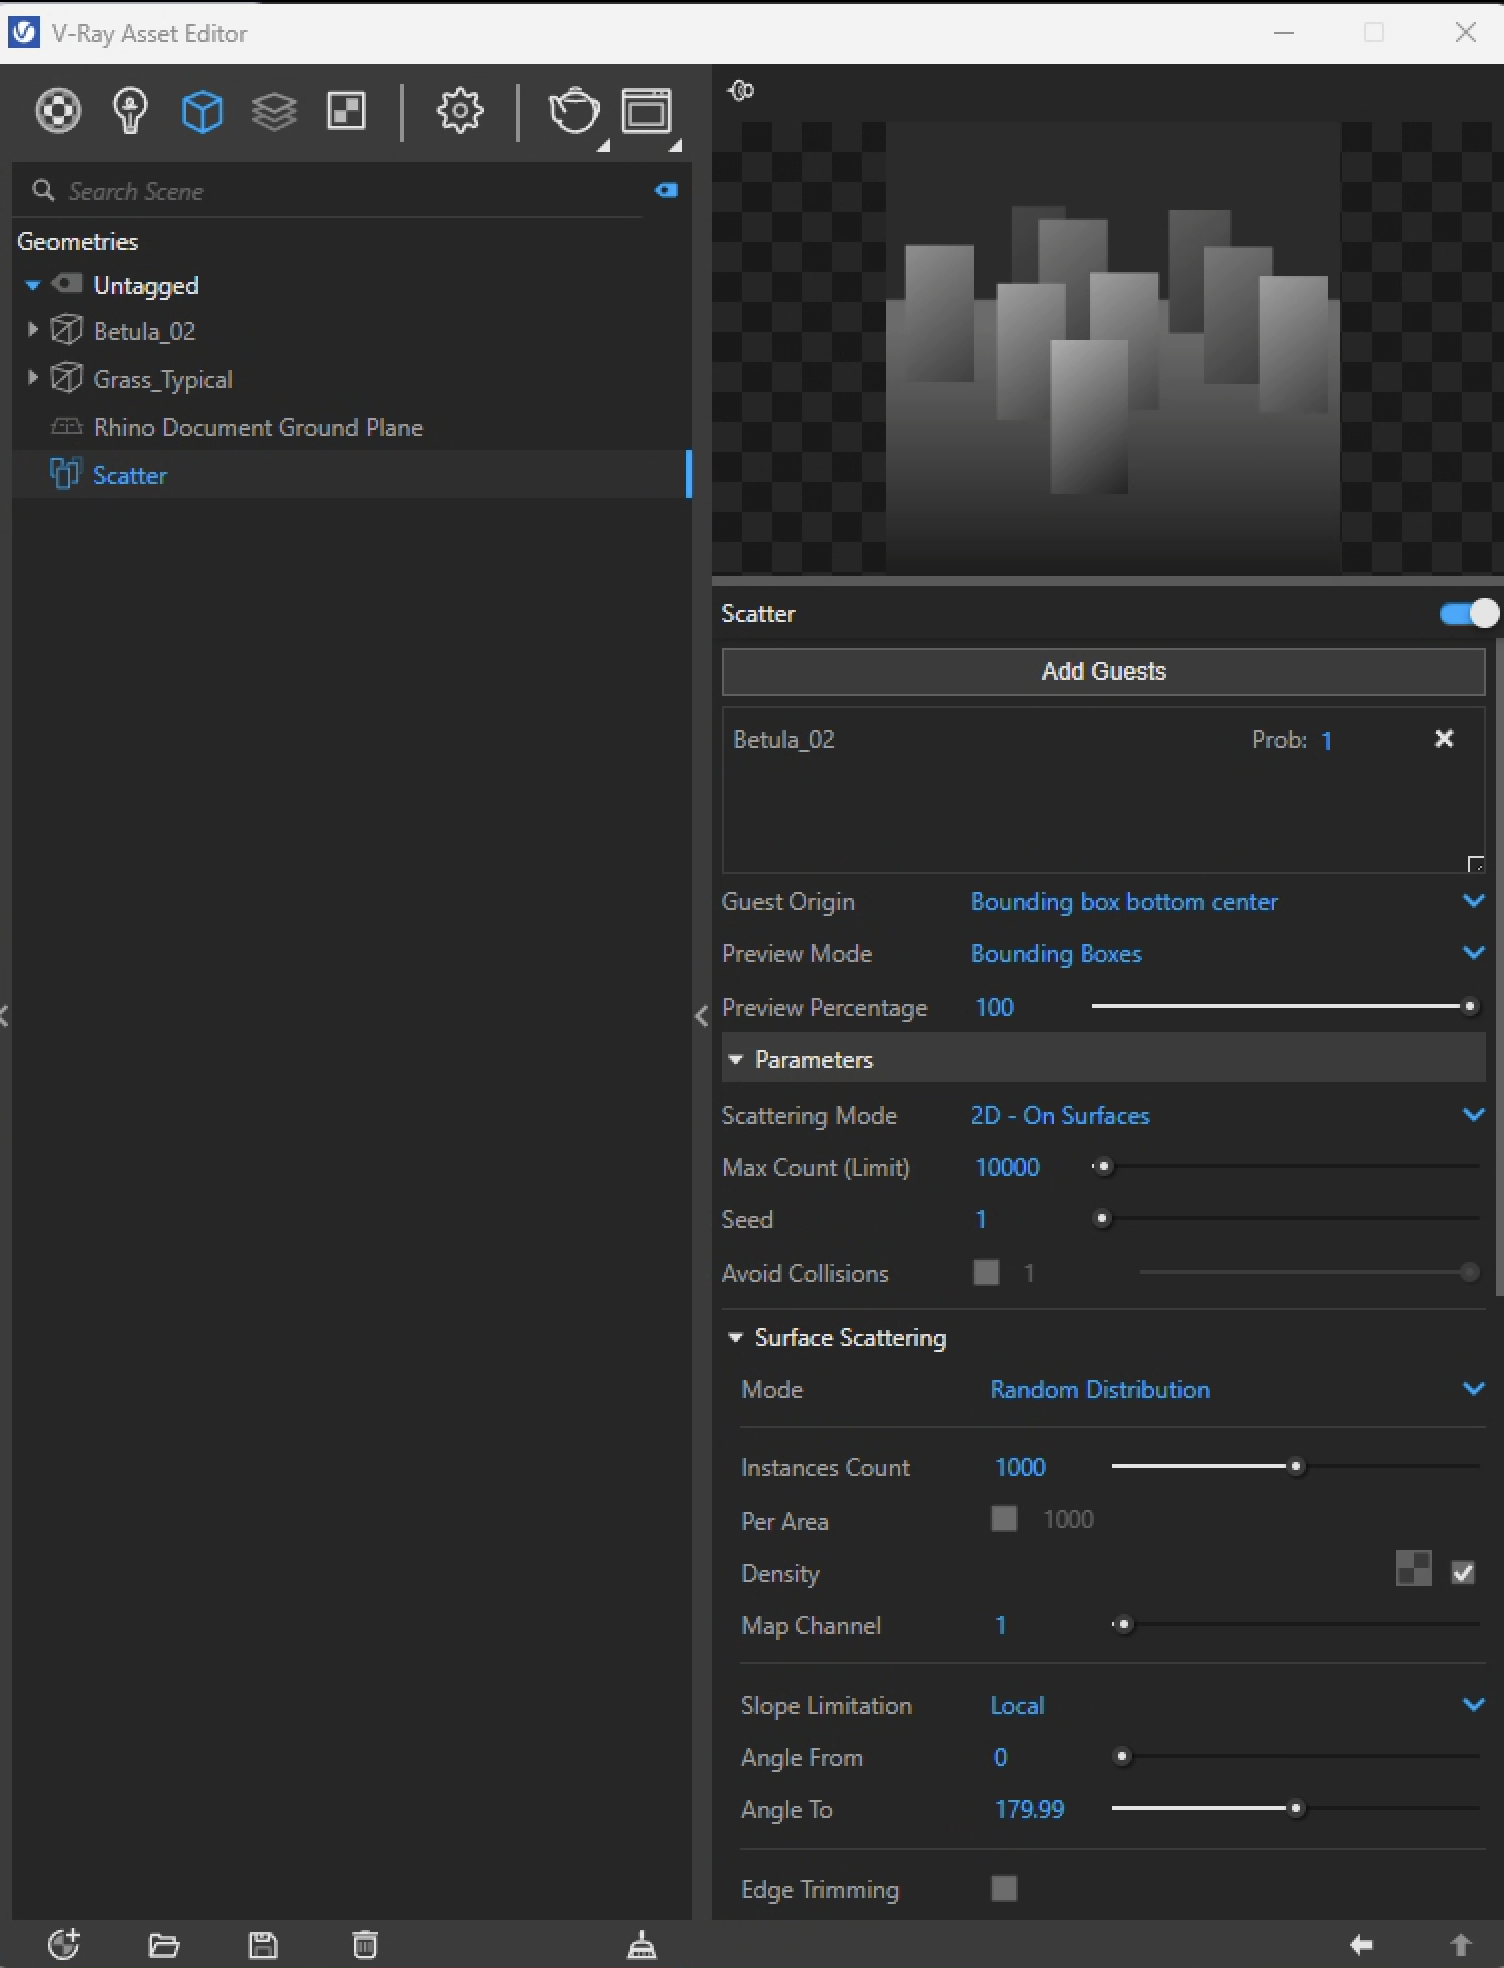Open the Materials category icon
1504x1968 pixels.
(x=58, y=110)
